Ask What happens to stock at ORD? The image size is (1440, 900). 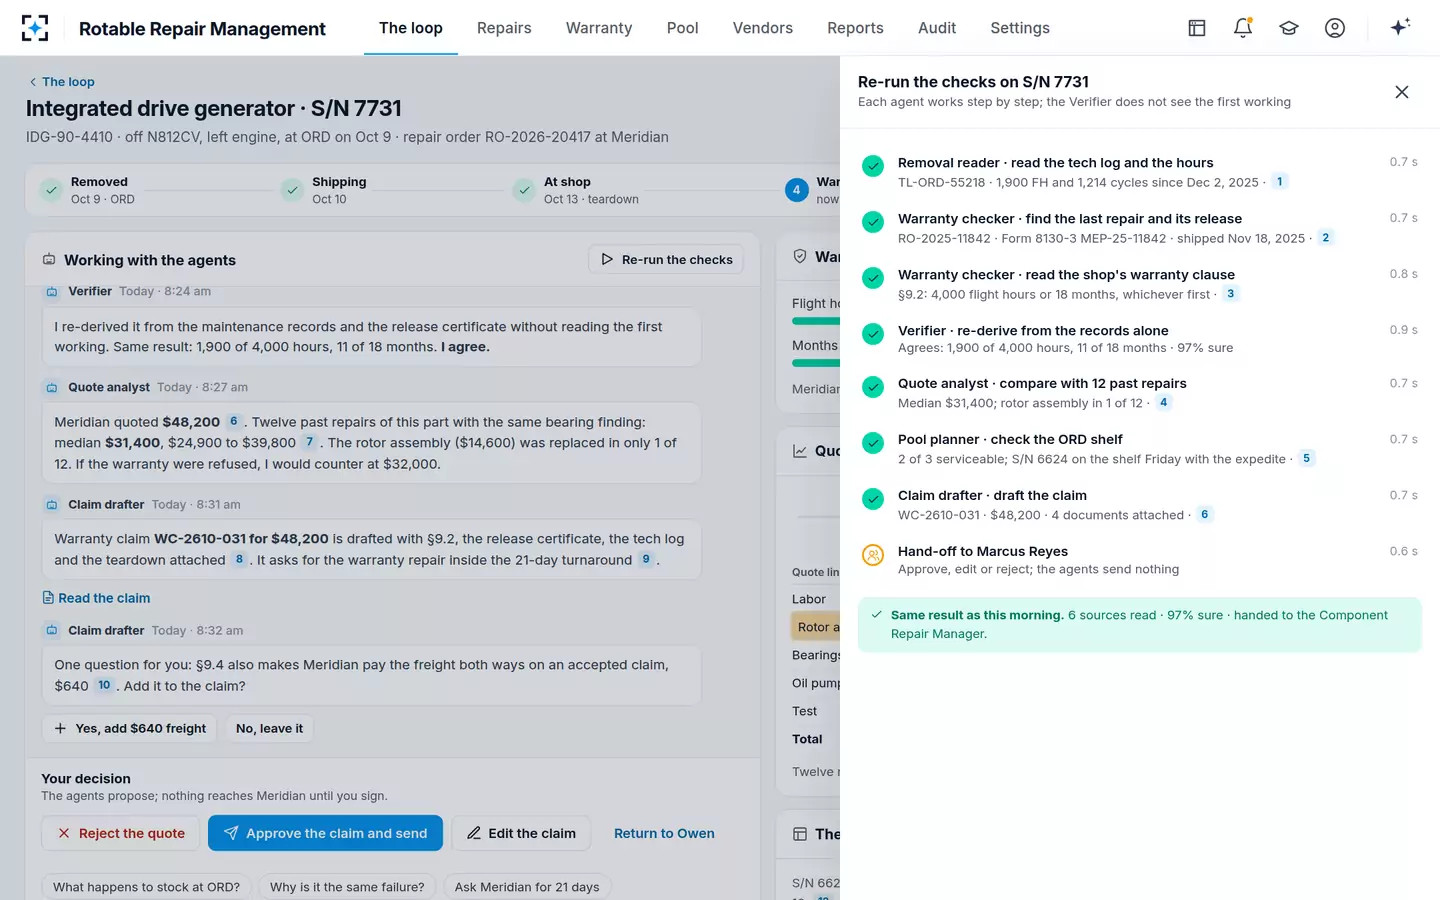(146, 887)
